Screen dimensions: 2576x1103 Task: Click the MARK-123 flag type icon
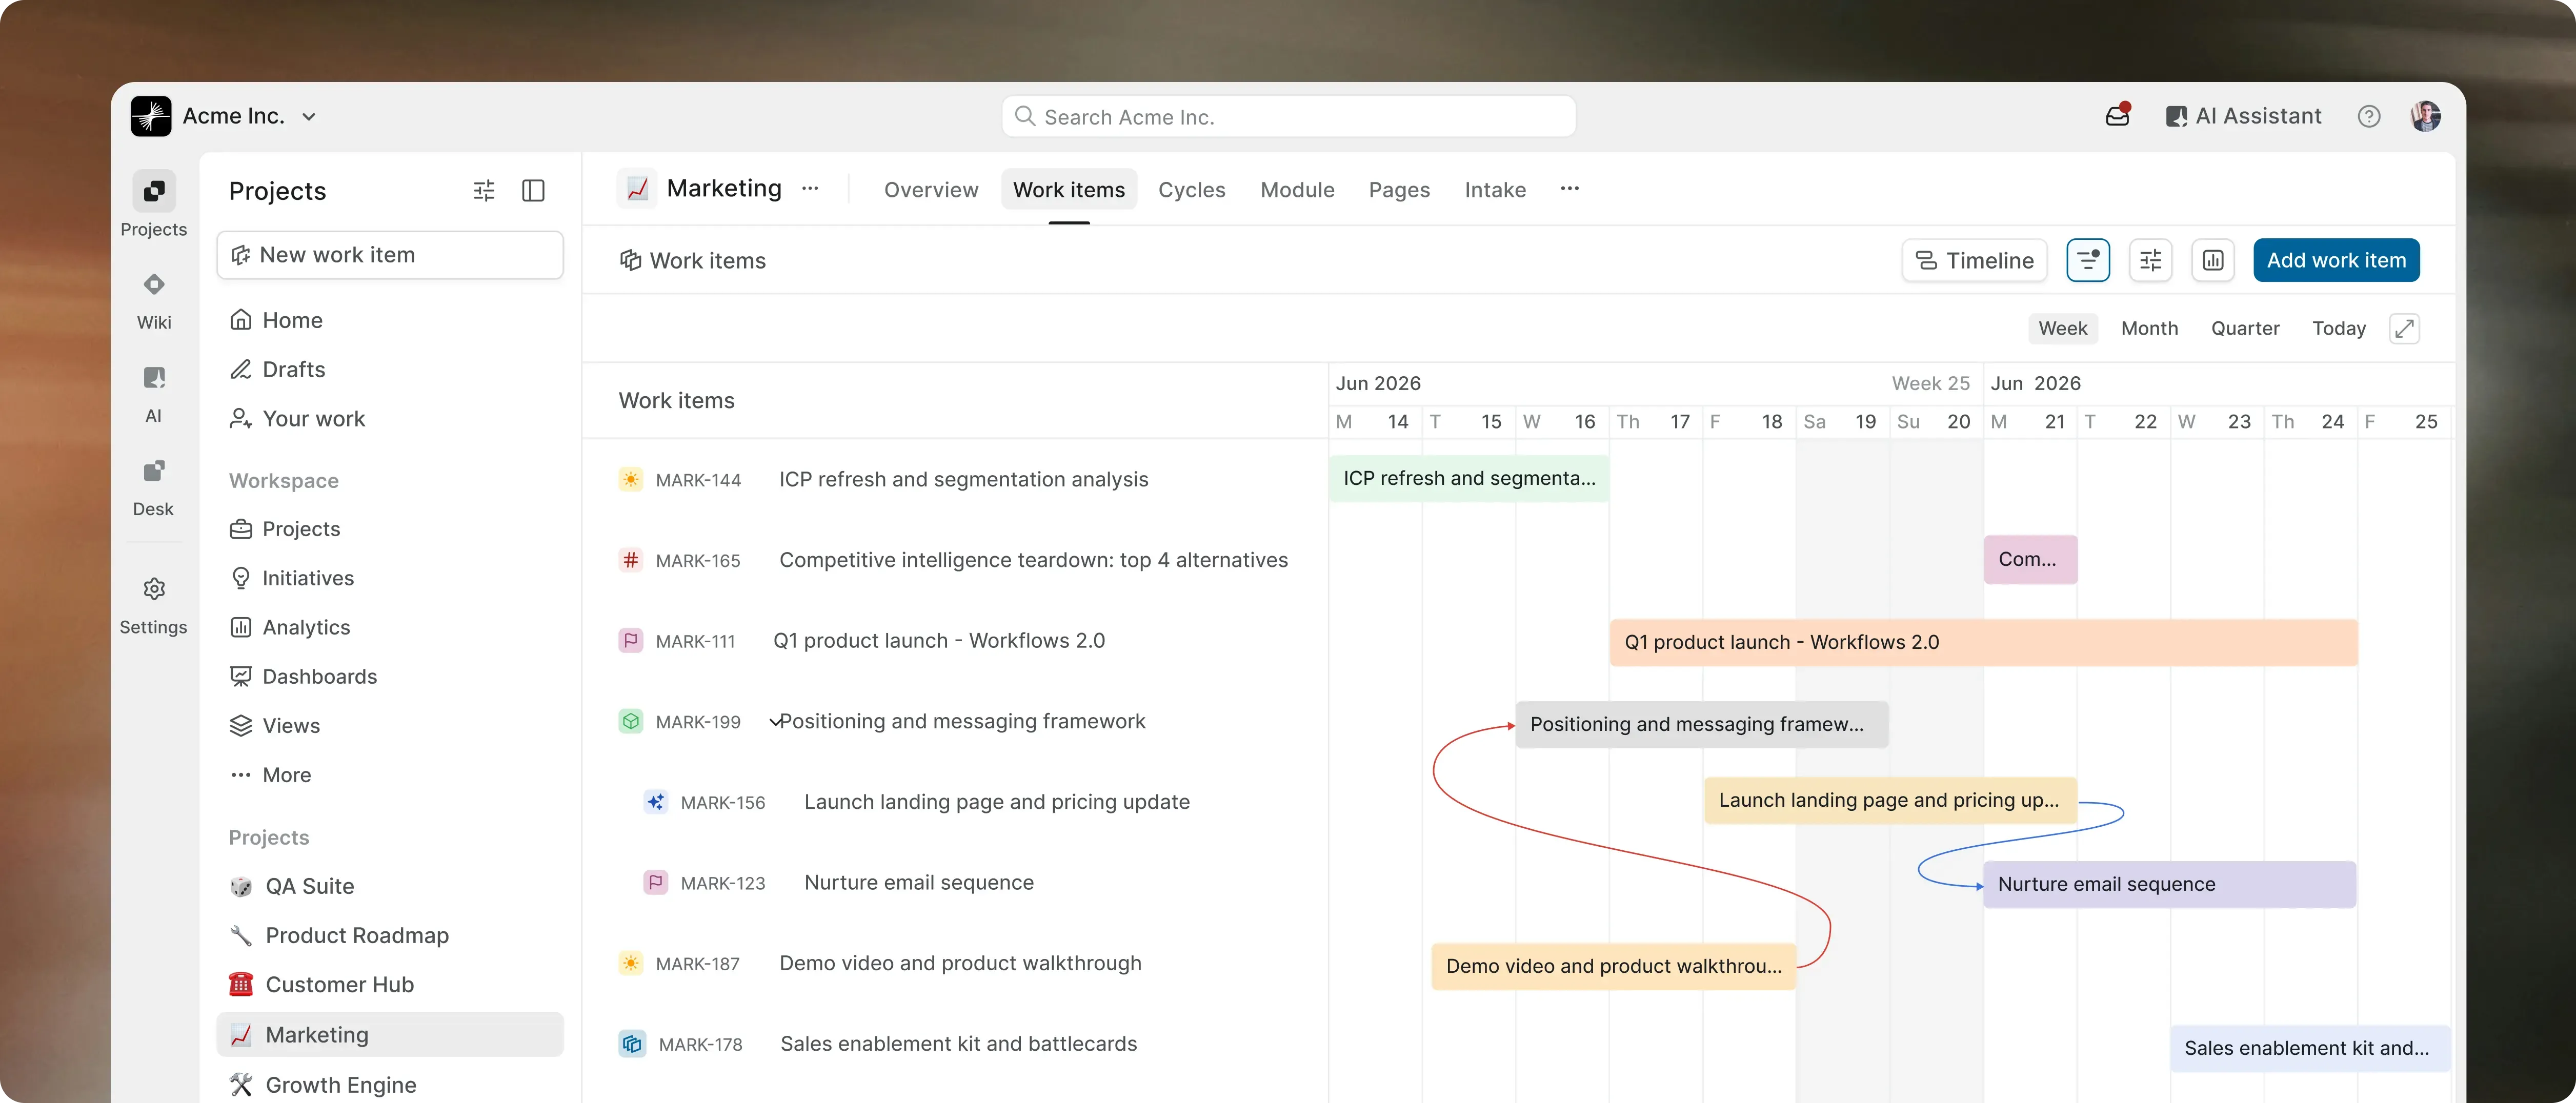click(x=656, y=883)
